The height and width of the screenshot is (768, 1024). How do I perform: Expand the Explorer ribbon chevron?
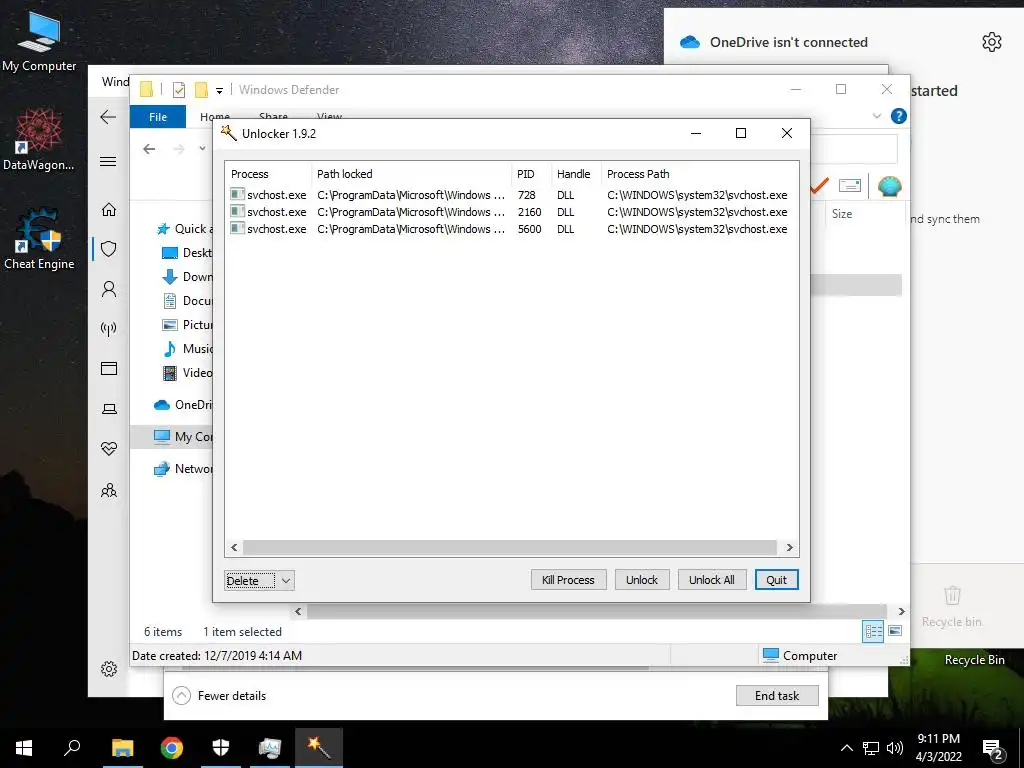tap(876, 116)
